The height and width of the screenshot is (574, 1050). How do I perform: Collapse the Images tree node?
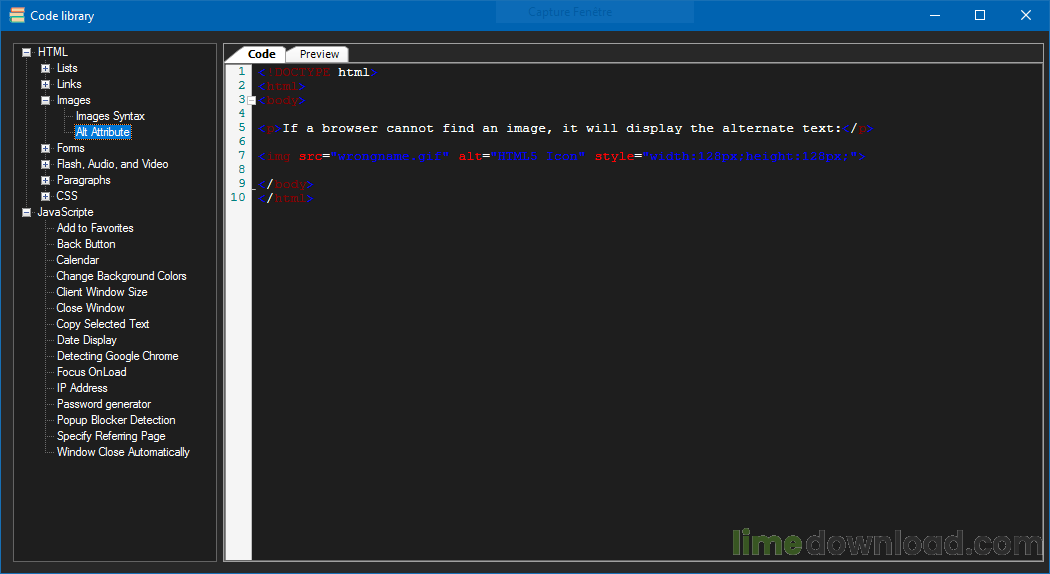click(x=46, y=100)
